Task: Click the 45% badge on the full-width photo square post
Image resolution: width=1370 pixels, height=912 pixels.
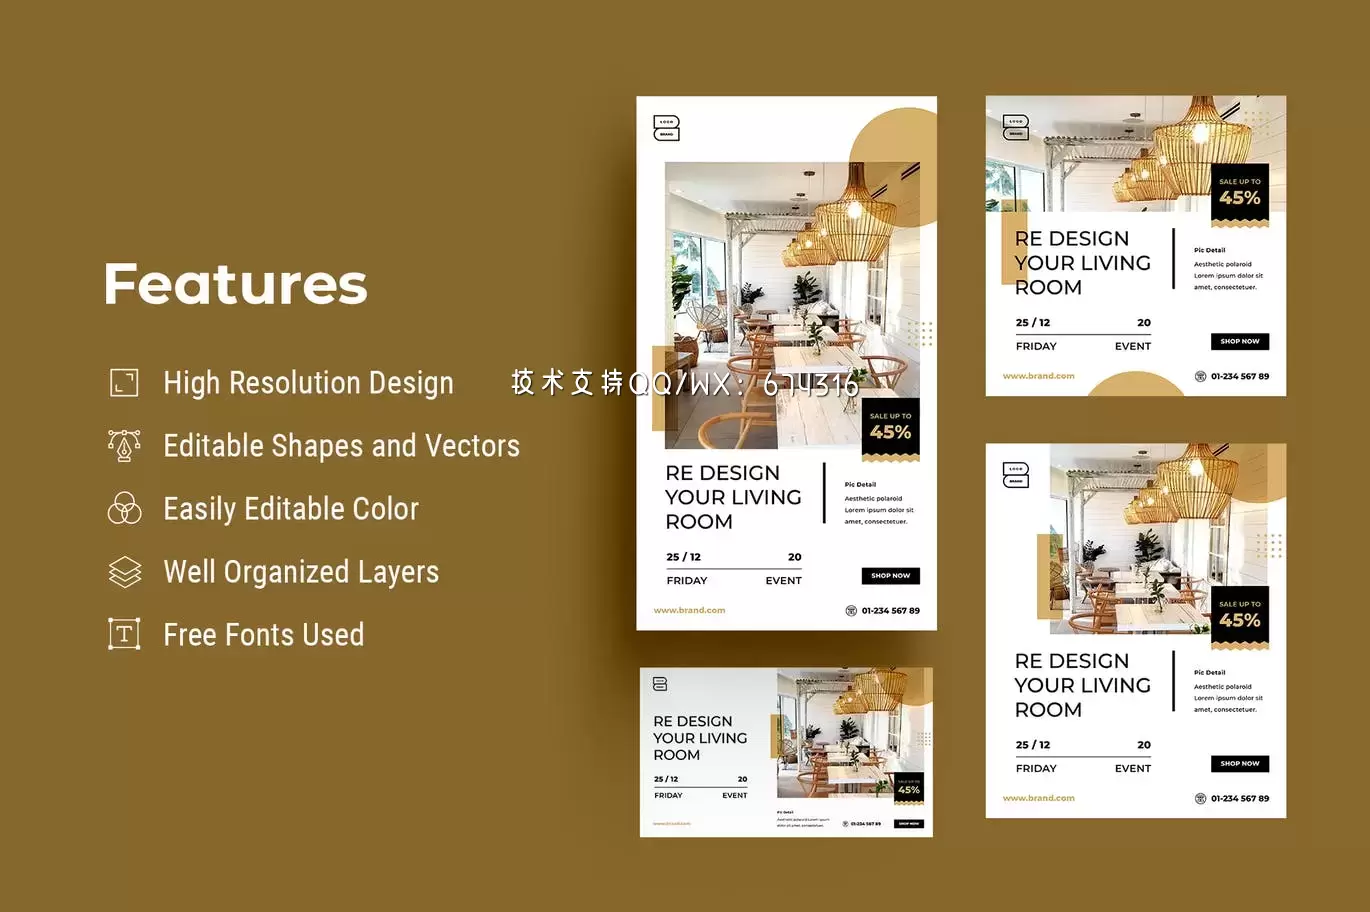Action: click(x=1240, y=195)
